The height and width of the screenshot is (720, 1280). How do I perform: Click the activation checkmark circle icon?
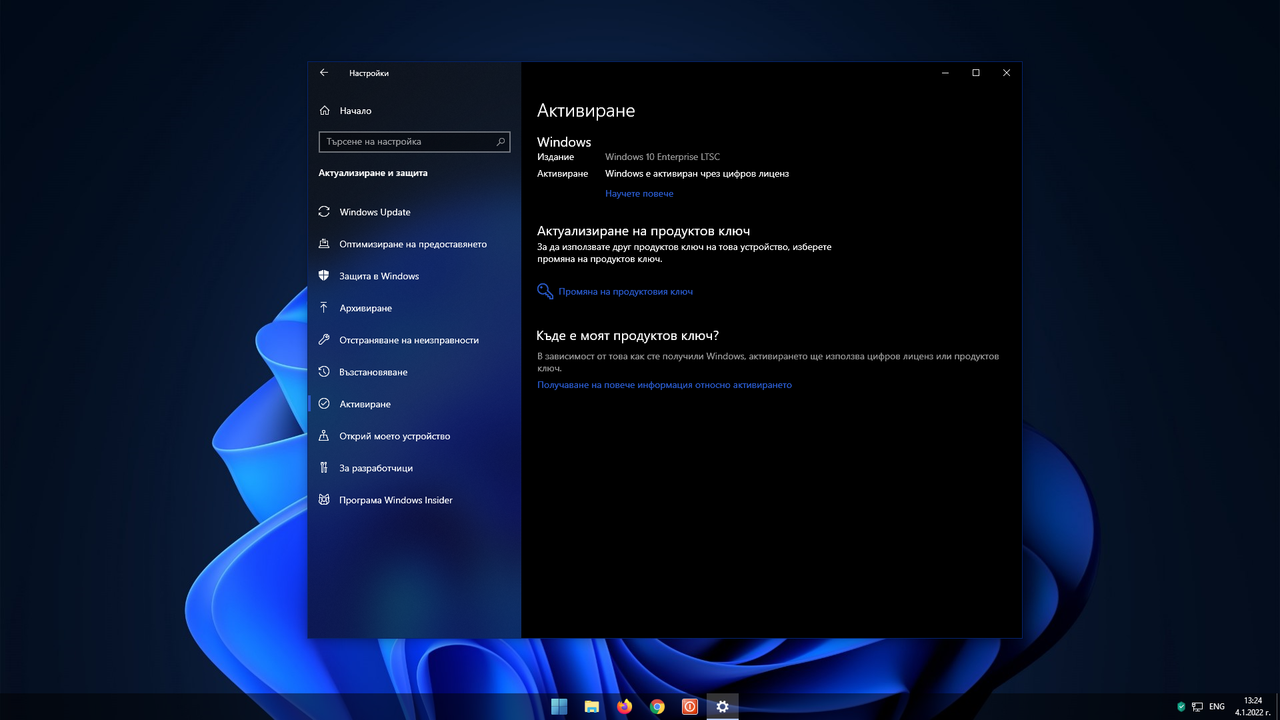[x=324, y=404]
